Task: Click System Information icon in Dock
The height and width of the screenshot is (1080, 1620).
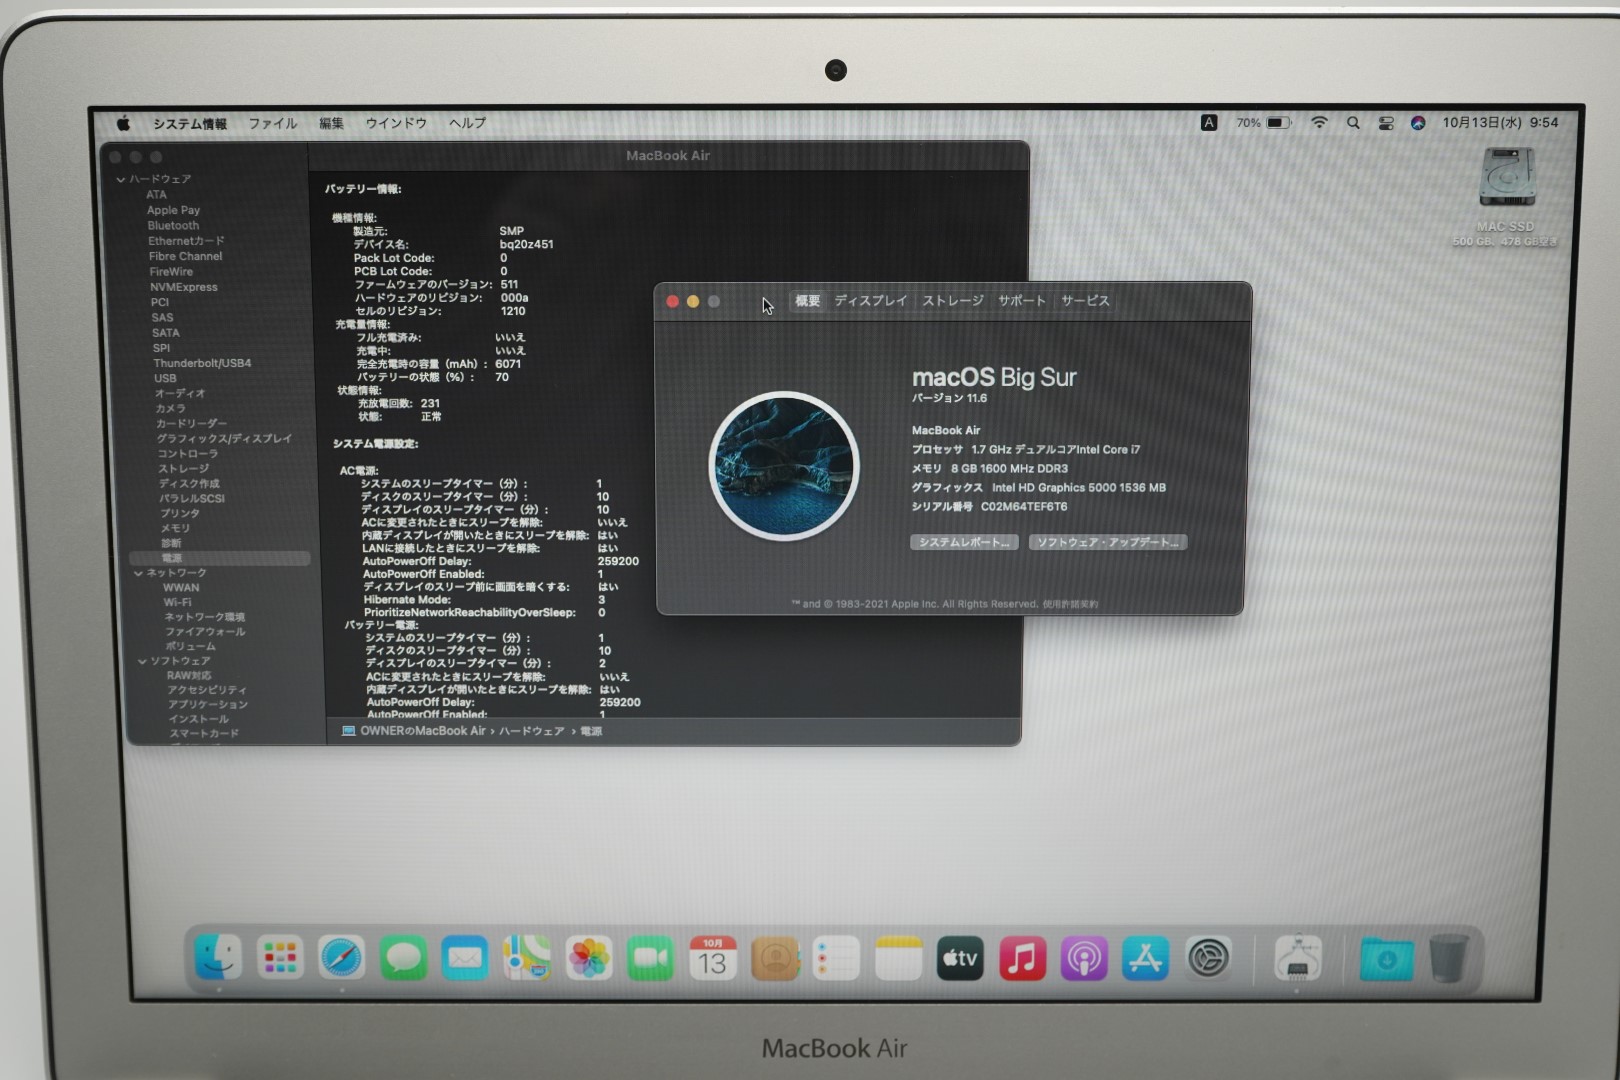Action: [x=1298, y=958]
